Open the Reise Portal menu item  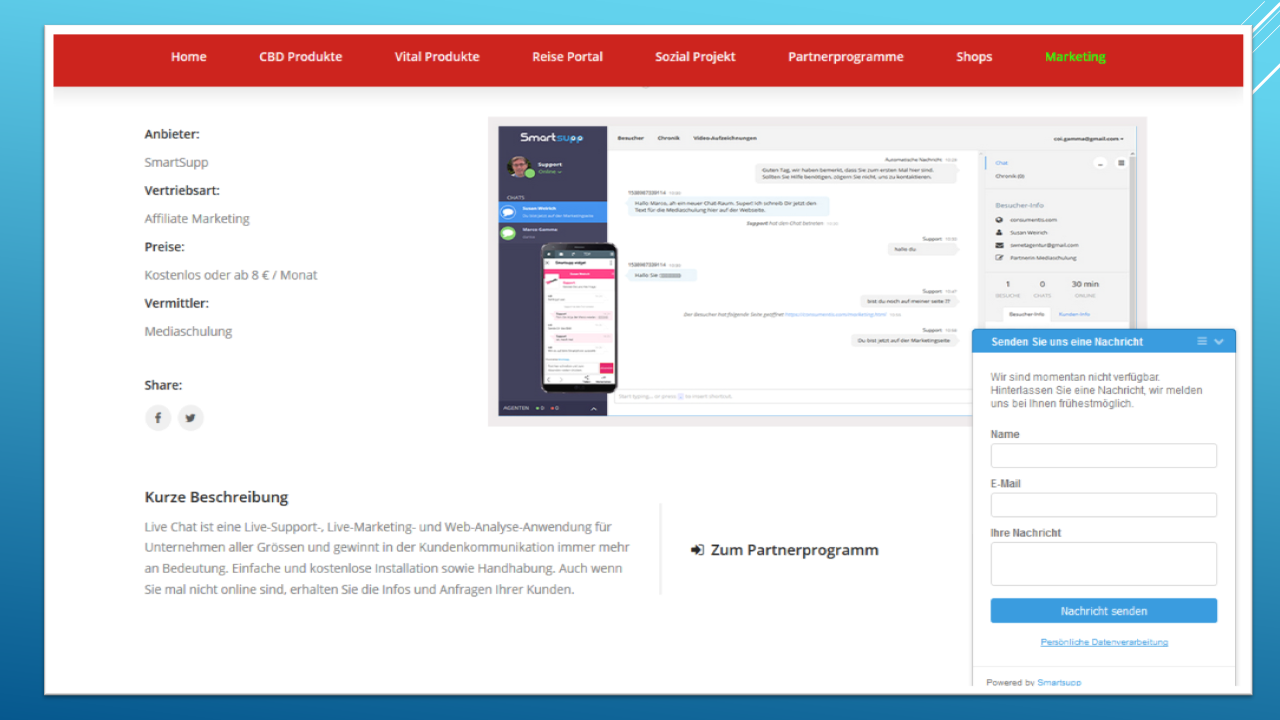point(567,57)
